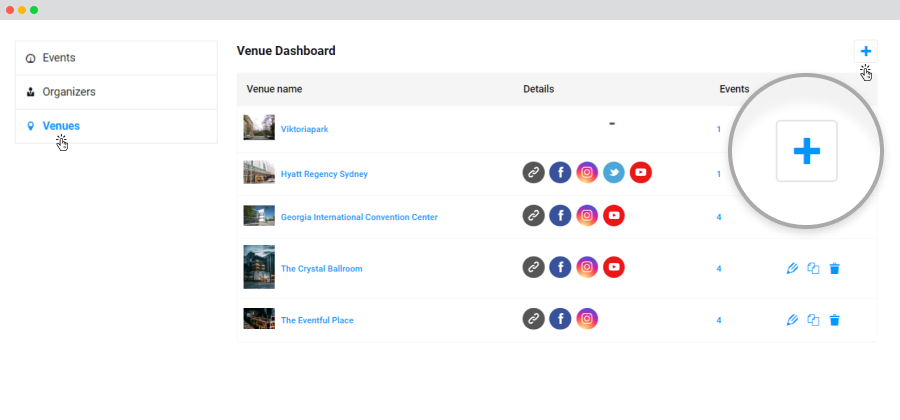Click The Eventful Place thumbnail image

259,318
